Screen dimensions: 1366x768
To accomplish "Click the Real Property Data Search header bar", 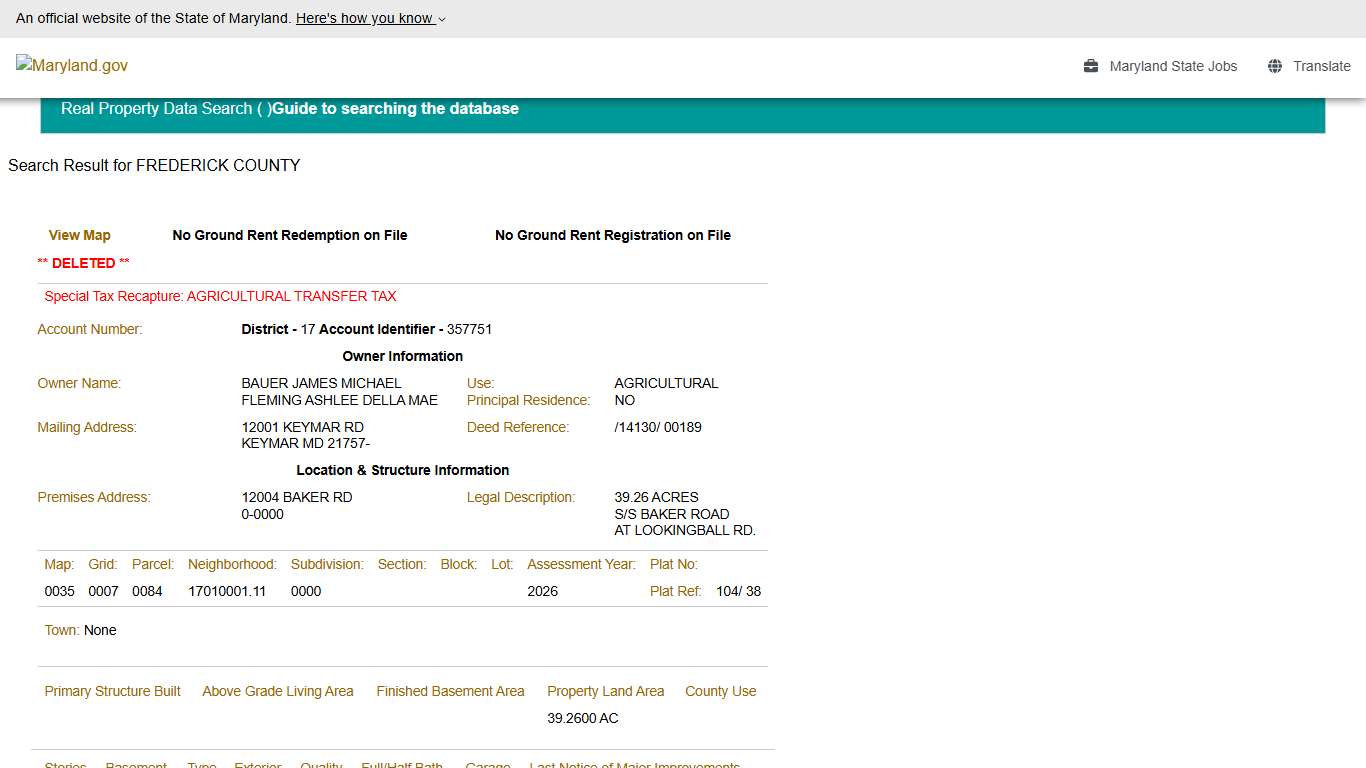I will pos(165,108).
